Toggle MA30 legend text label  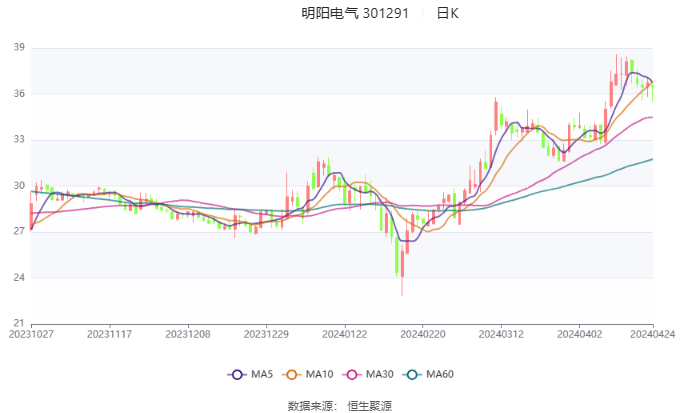[x=379, y=374]
